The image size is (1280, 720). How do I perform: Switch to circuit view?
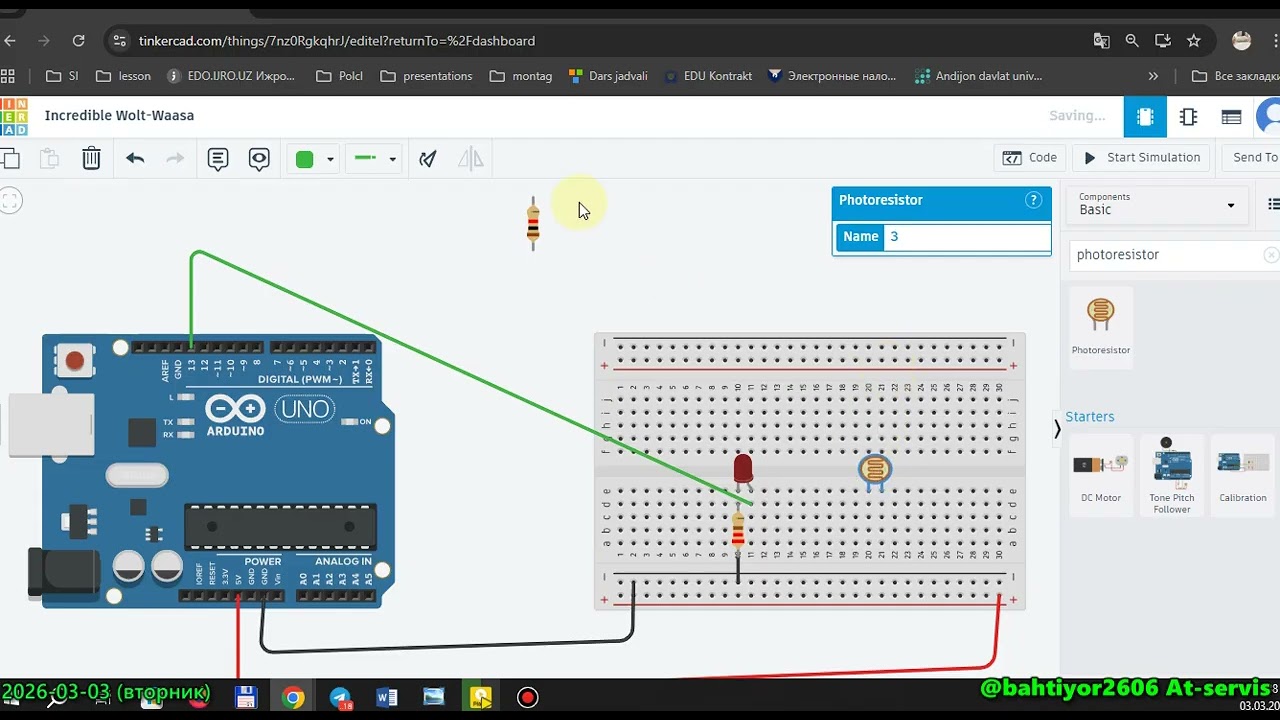(x=1145, y=117)
